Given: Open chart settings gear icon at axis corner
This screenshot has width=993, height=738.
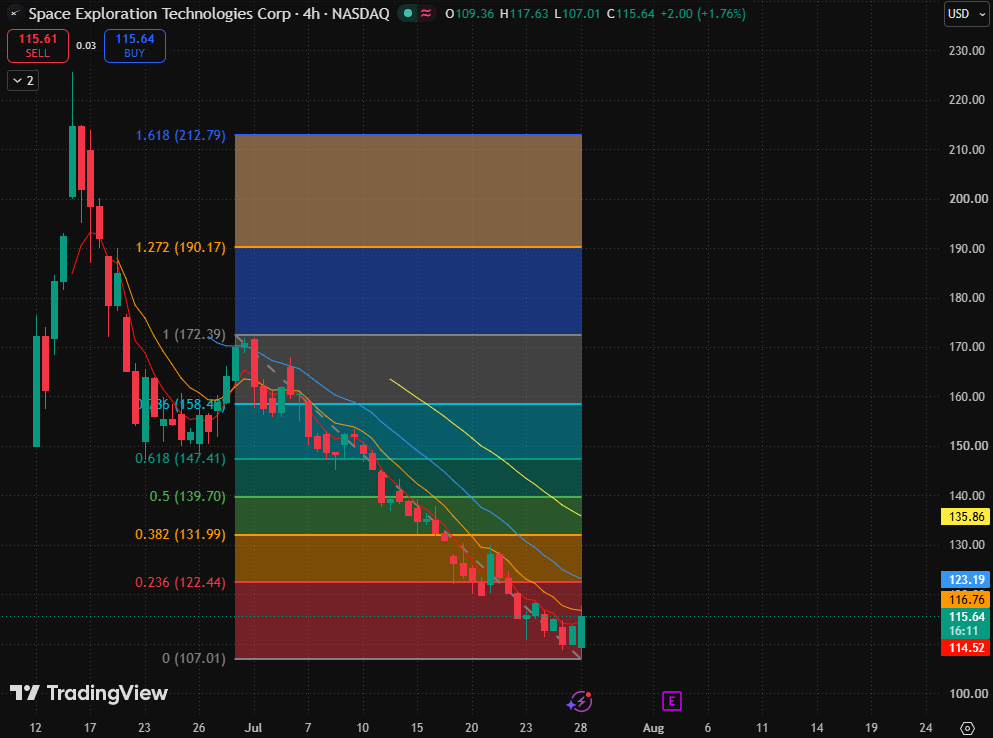Looking at the screenshot, I should click(967, 728).
